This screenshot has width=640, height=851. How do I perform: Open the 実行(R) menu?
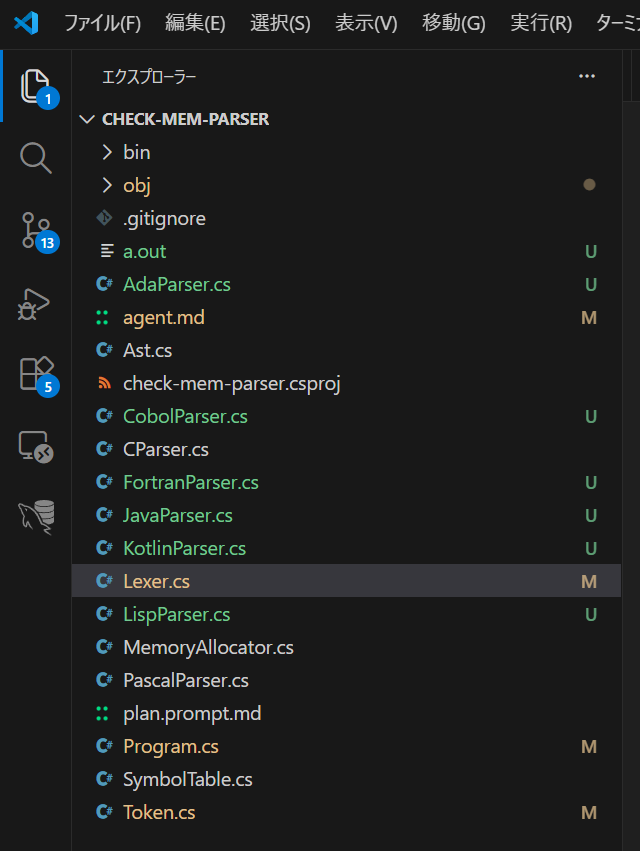click(541, 23)
